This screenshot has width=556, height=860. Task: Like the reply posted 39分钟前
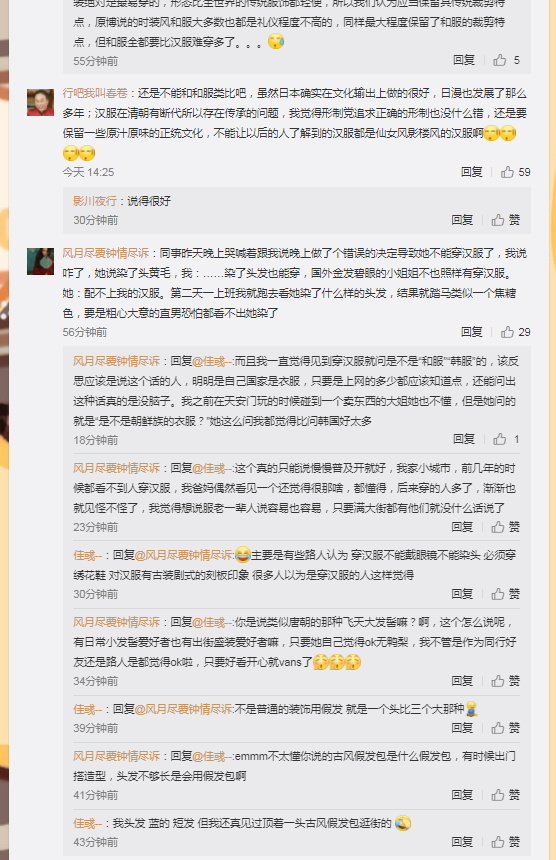click(x=506, y=728)
